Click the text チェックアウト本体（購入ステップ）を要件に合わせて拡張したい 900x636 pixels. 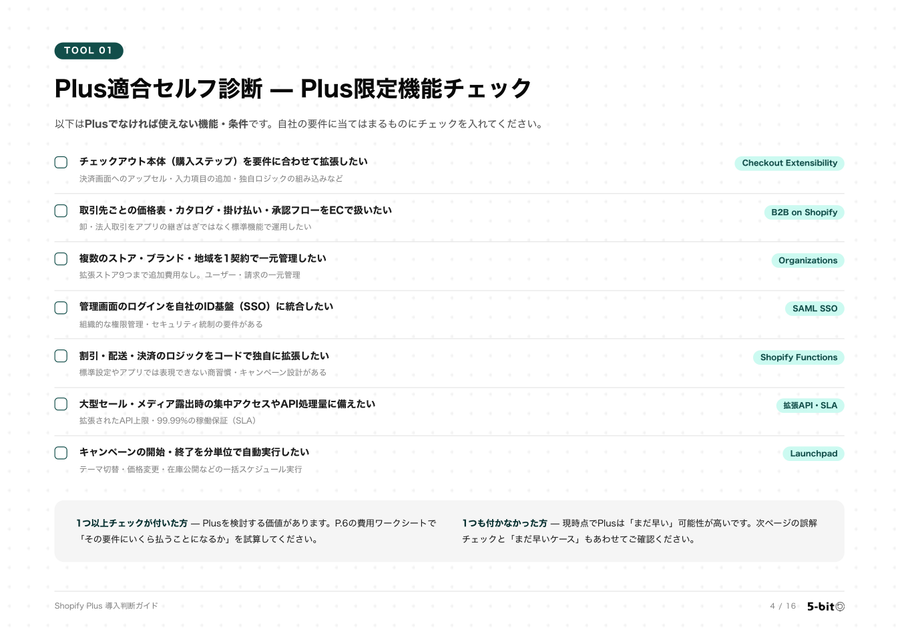223,161
